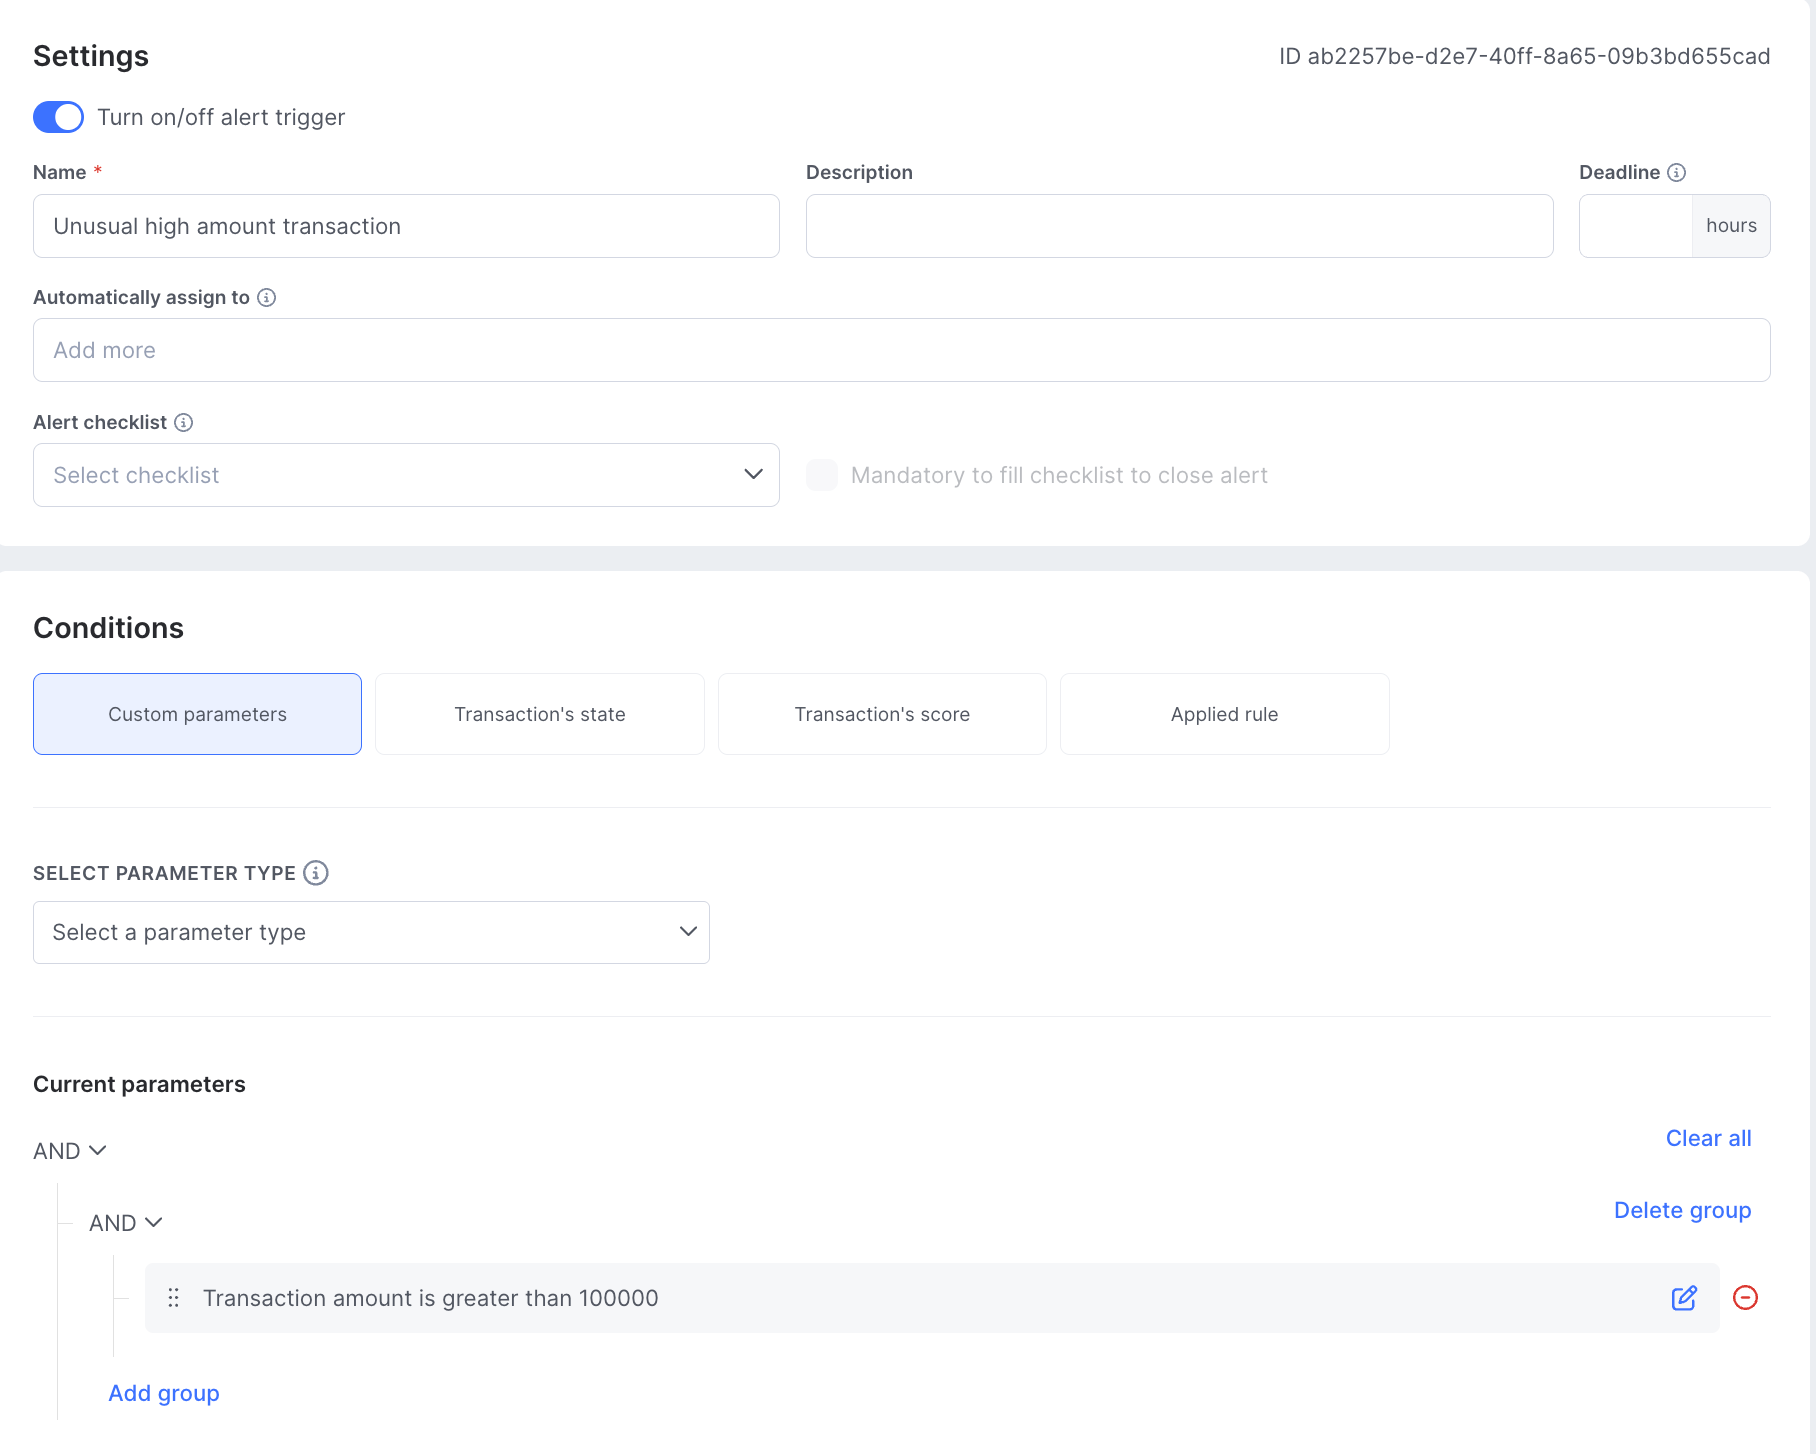This screenshot has width=1816, height=1454.
Task: Click the Add more assignee field
Action: coord(901,350)
